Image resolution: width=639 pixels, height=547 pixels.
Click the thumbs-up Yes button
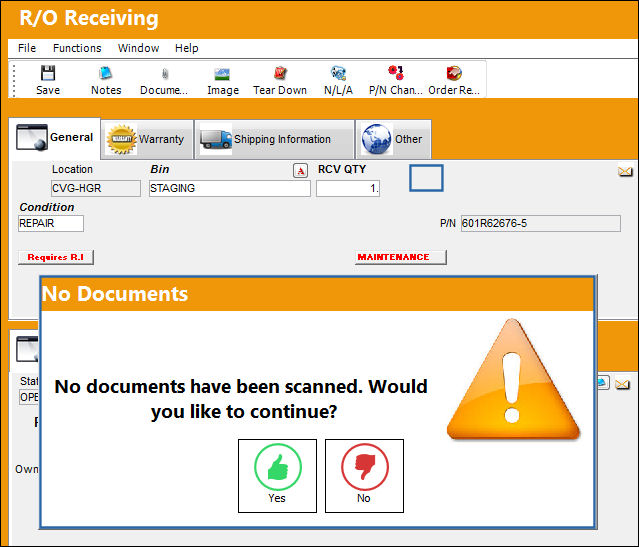[x=277, y=476]
